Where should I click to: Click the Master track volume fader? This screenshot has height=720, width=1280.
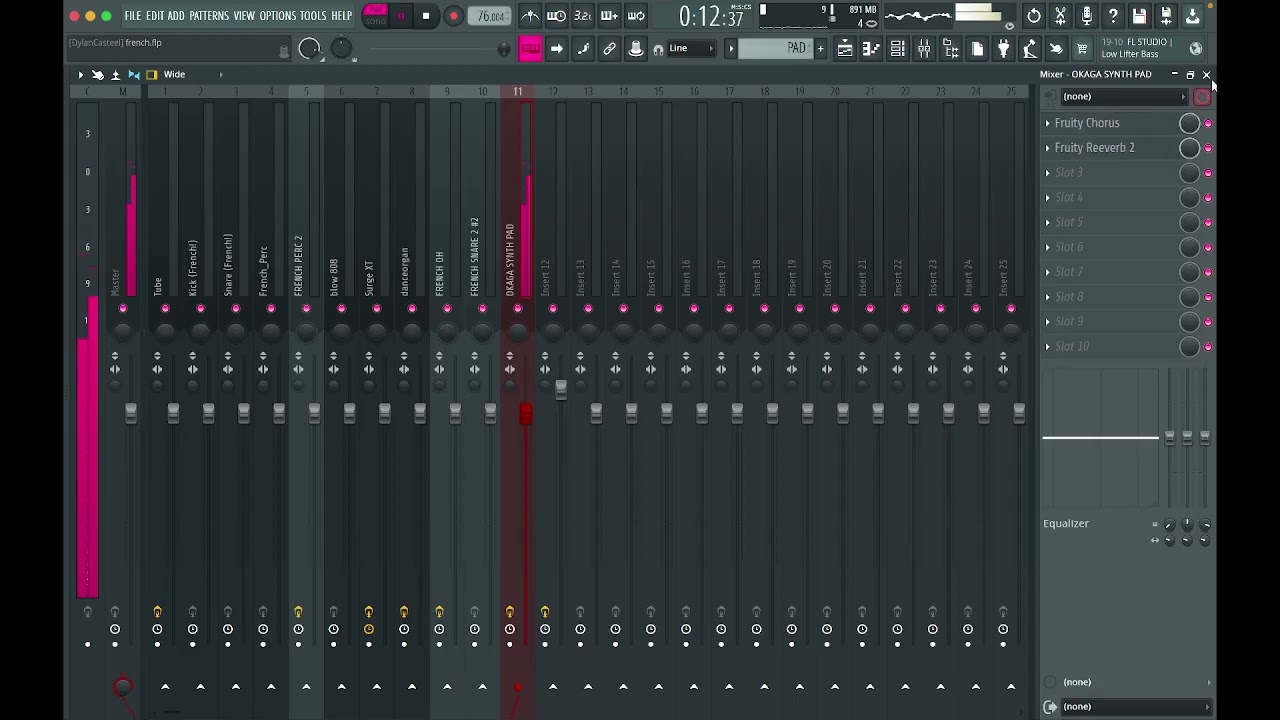click(131, 413)
